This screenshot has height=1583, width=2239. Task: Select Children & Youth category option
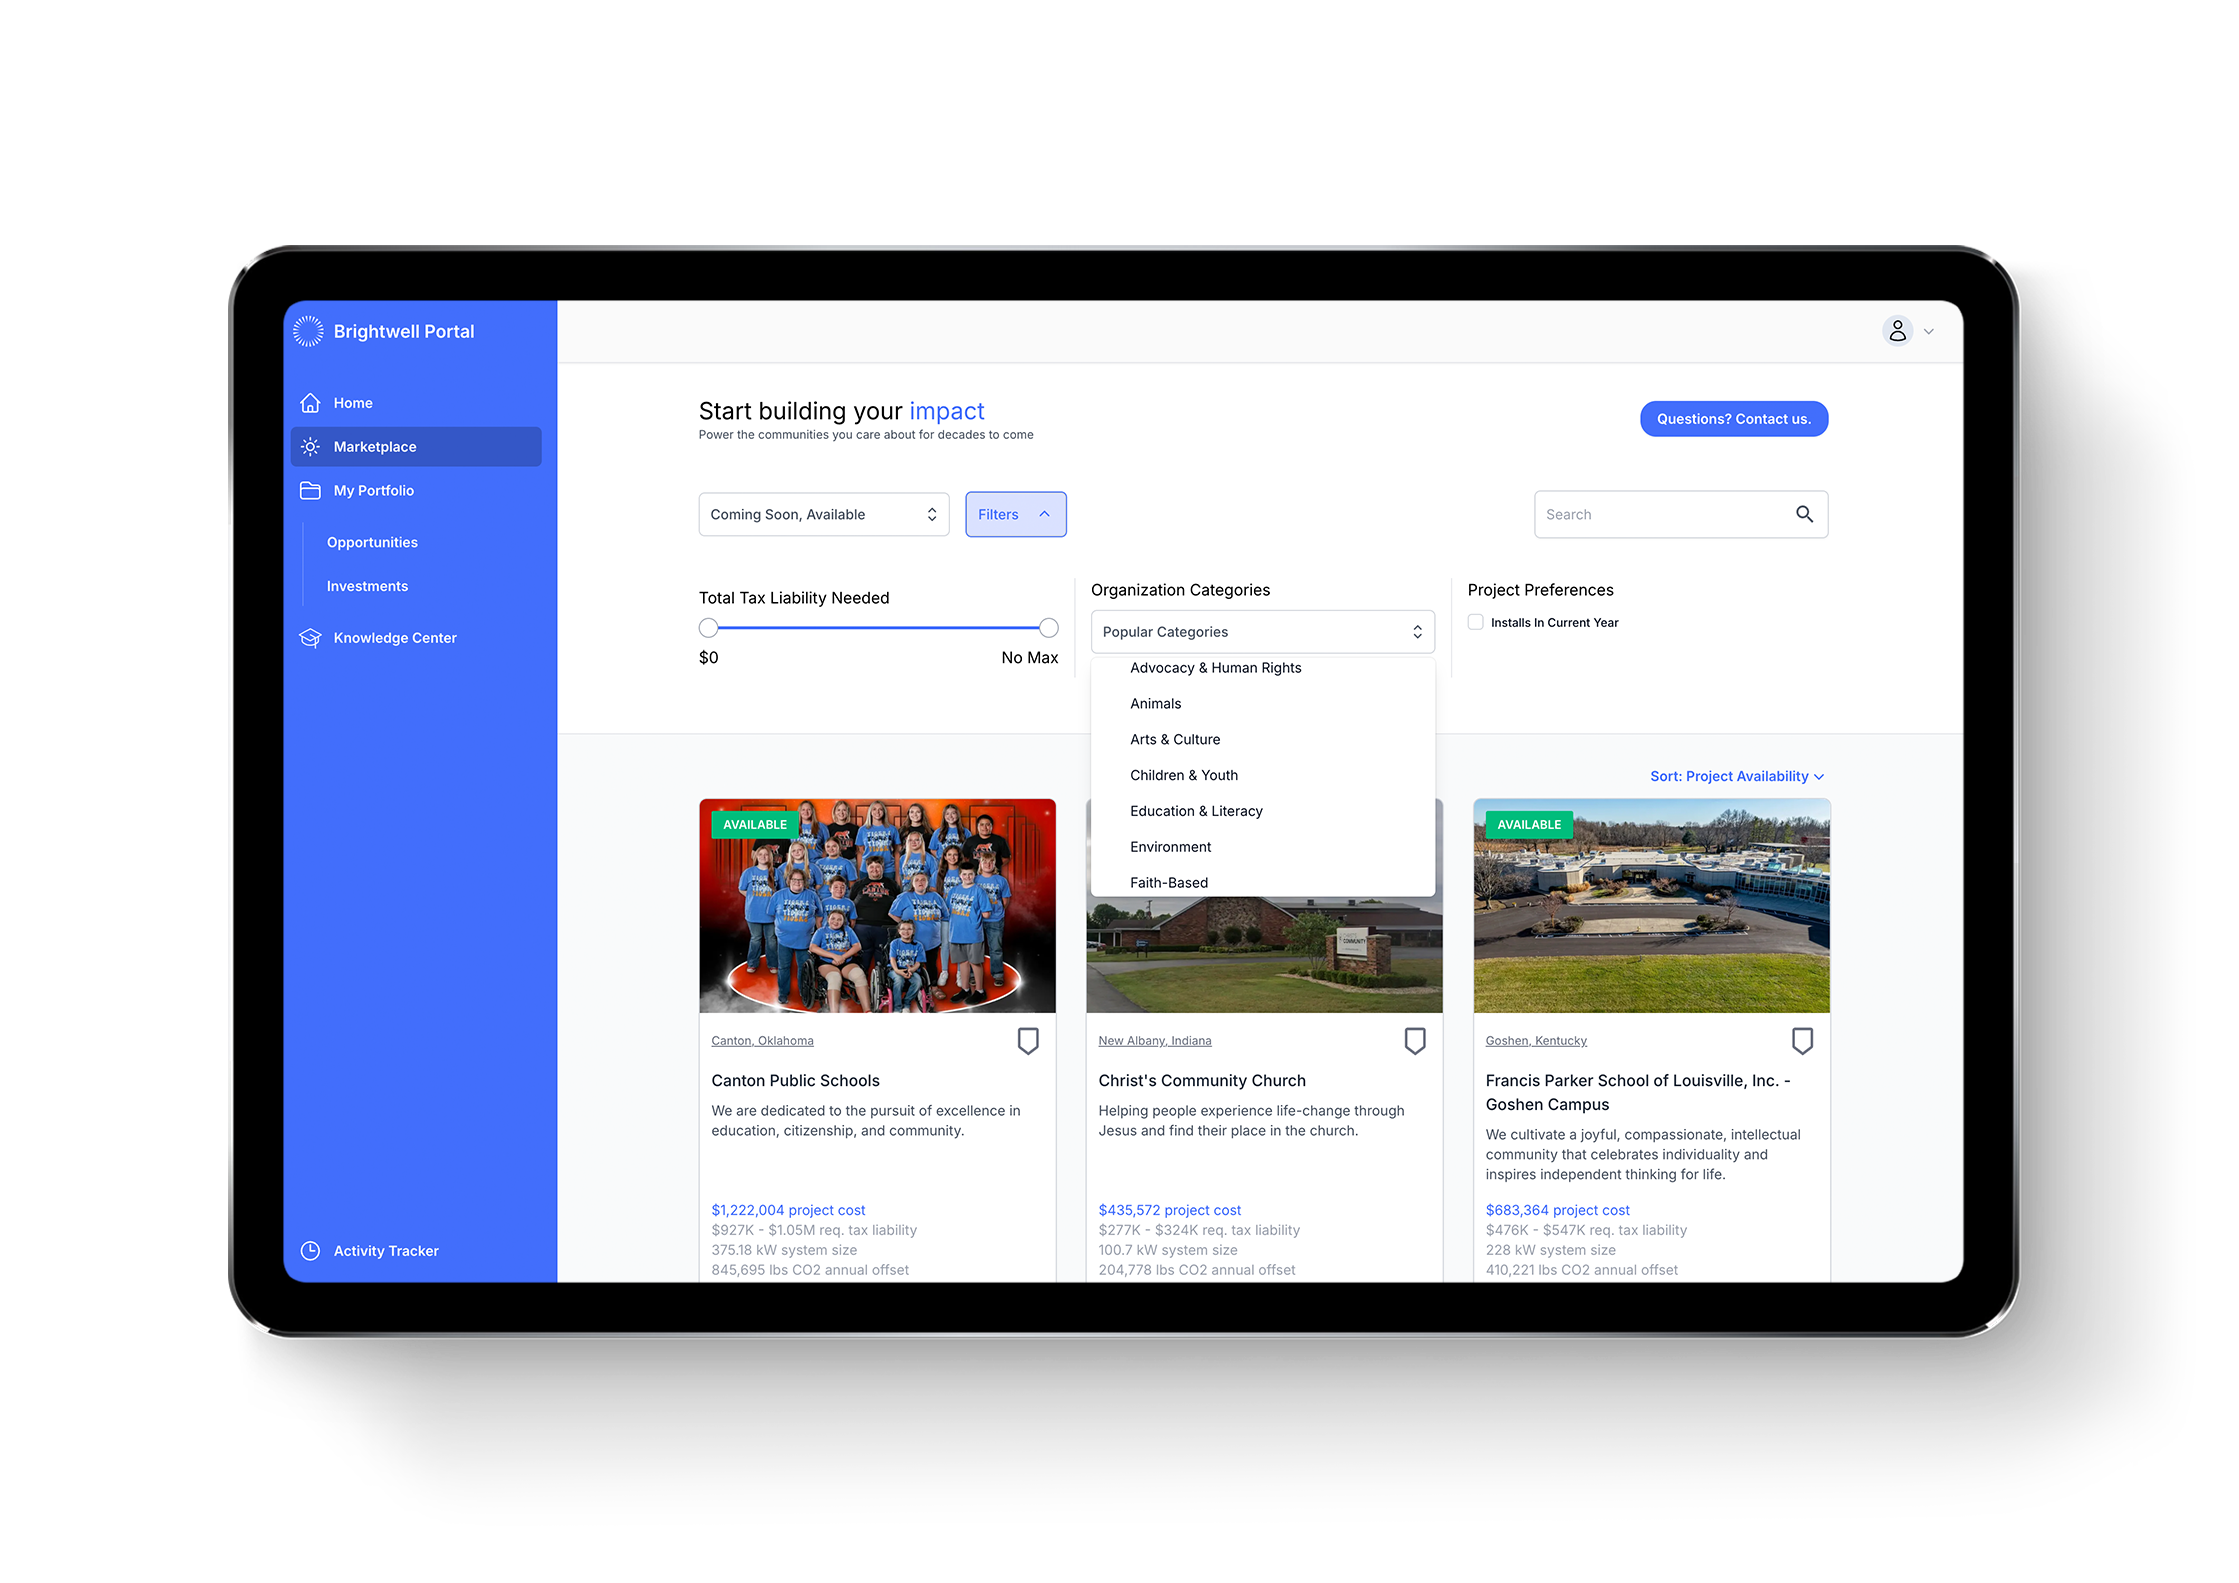(x=1184, y=775)
